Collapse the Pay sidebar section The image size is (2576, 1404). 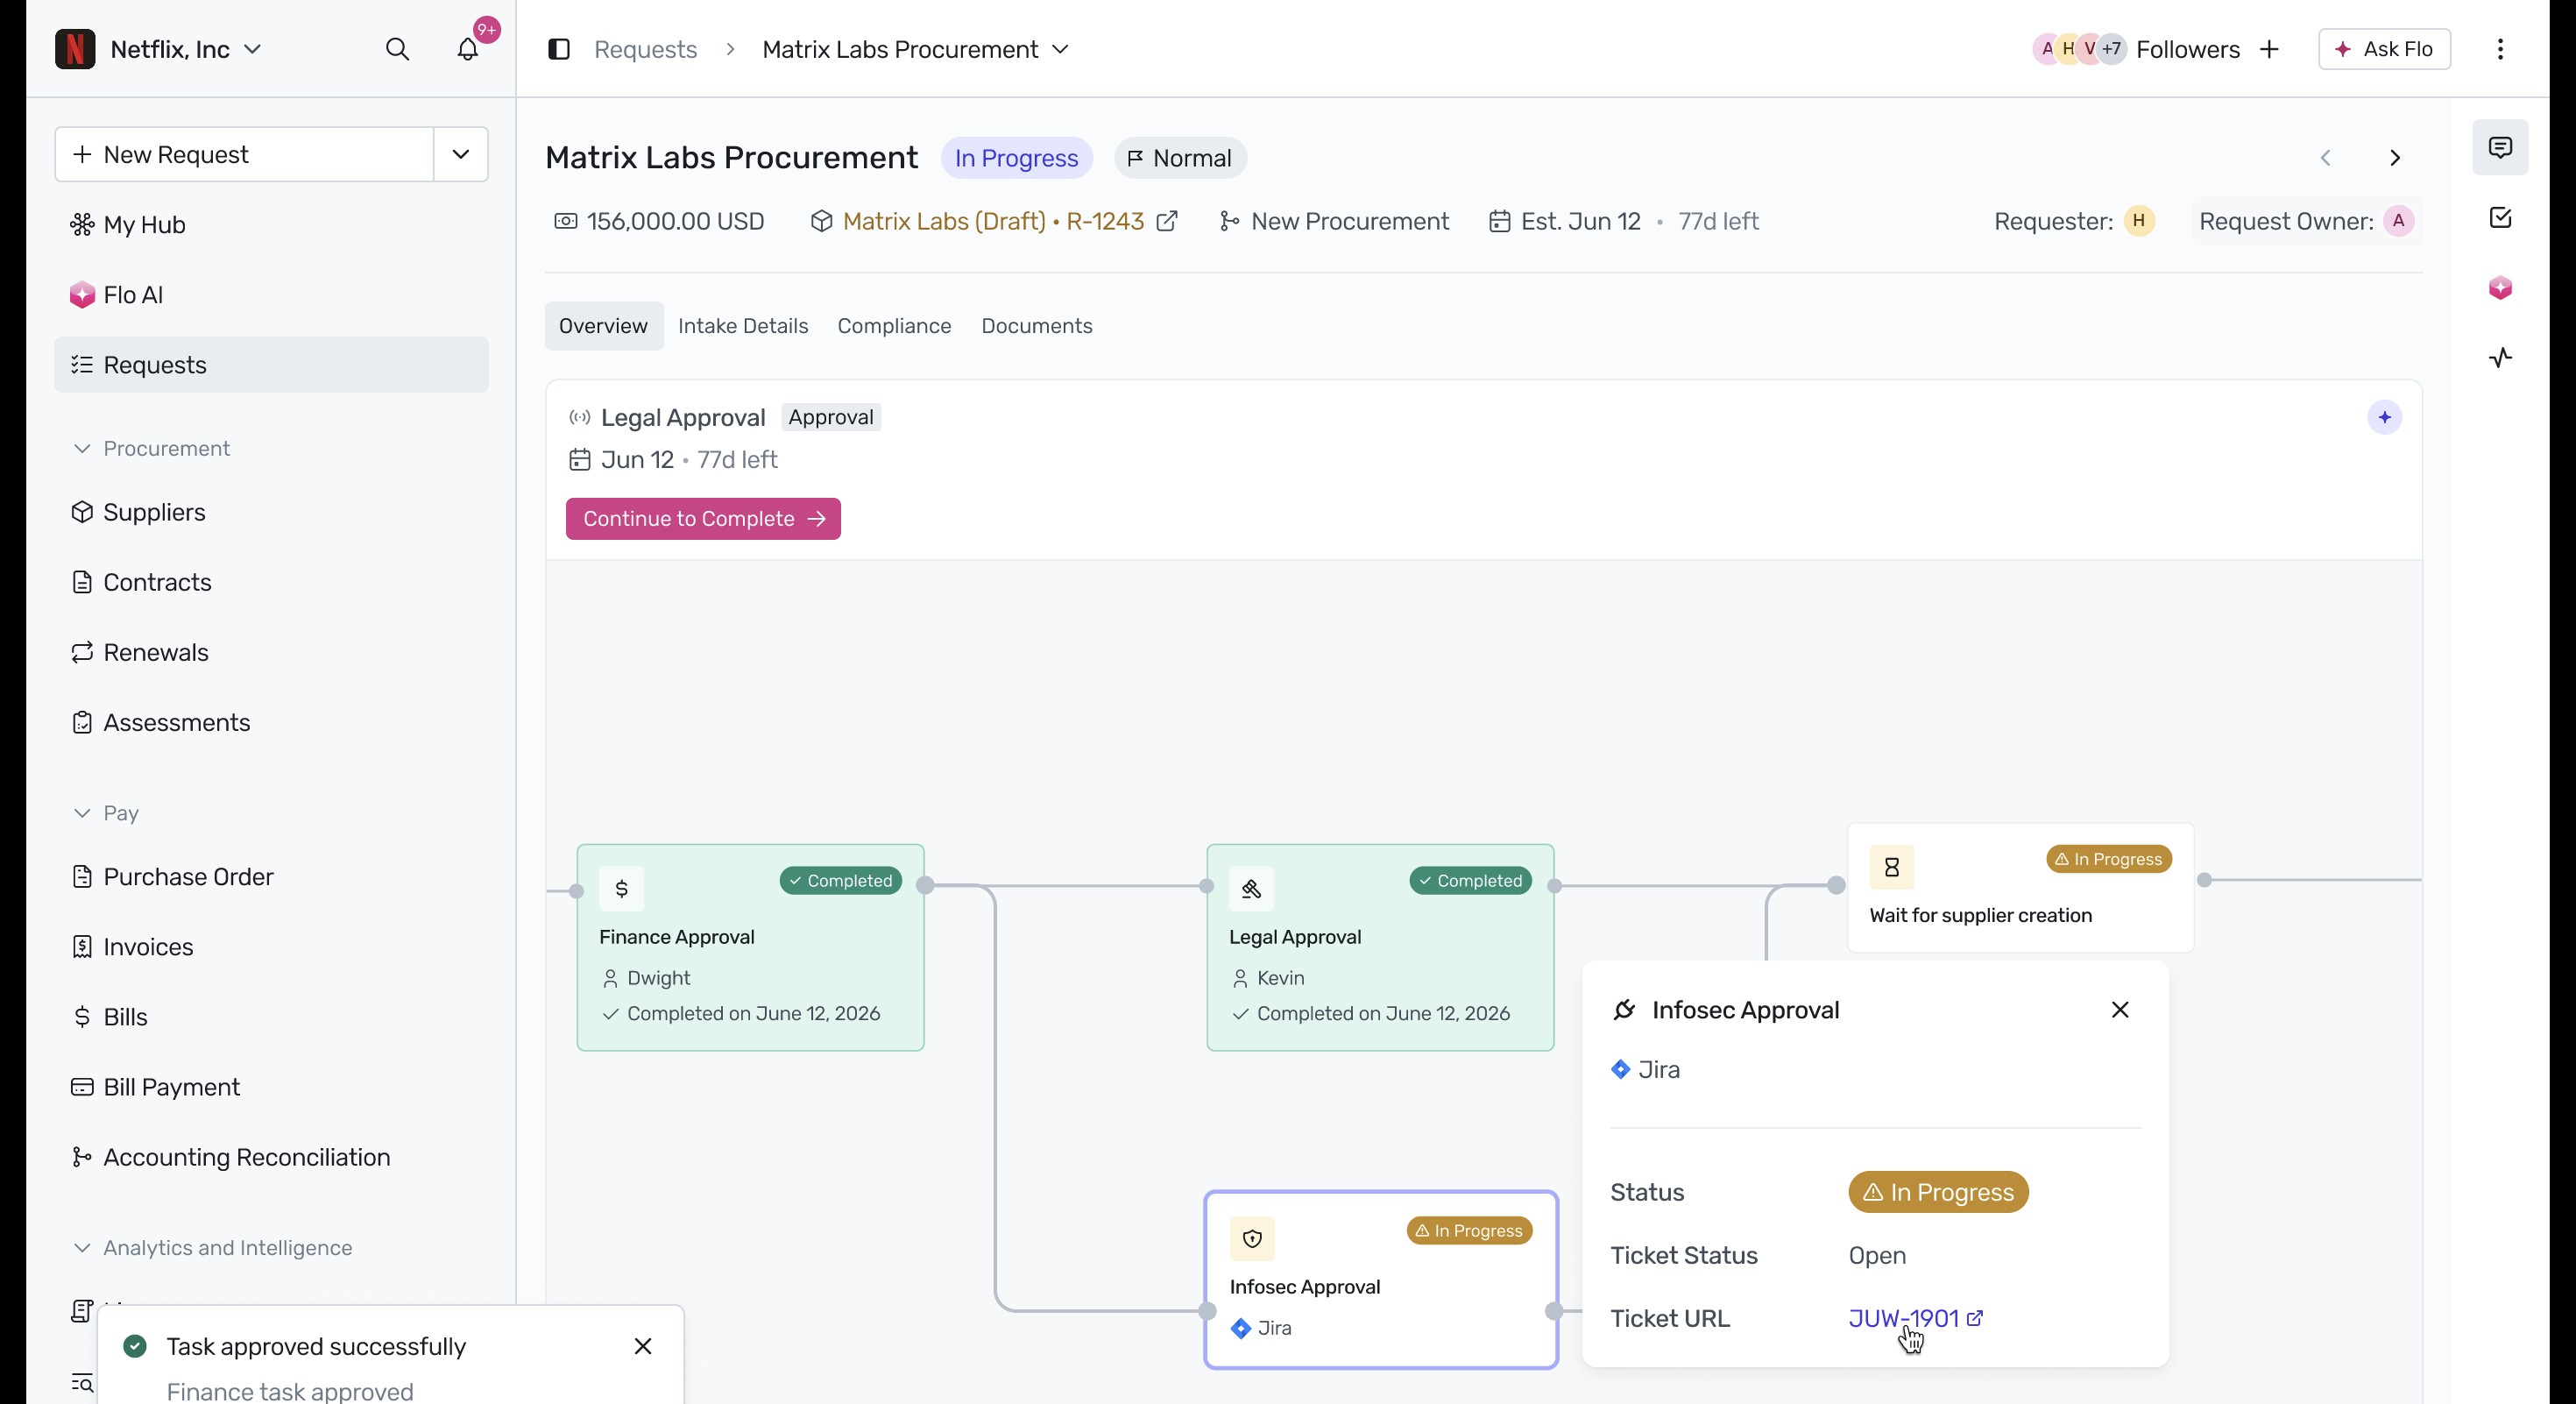(82, 813)
